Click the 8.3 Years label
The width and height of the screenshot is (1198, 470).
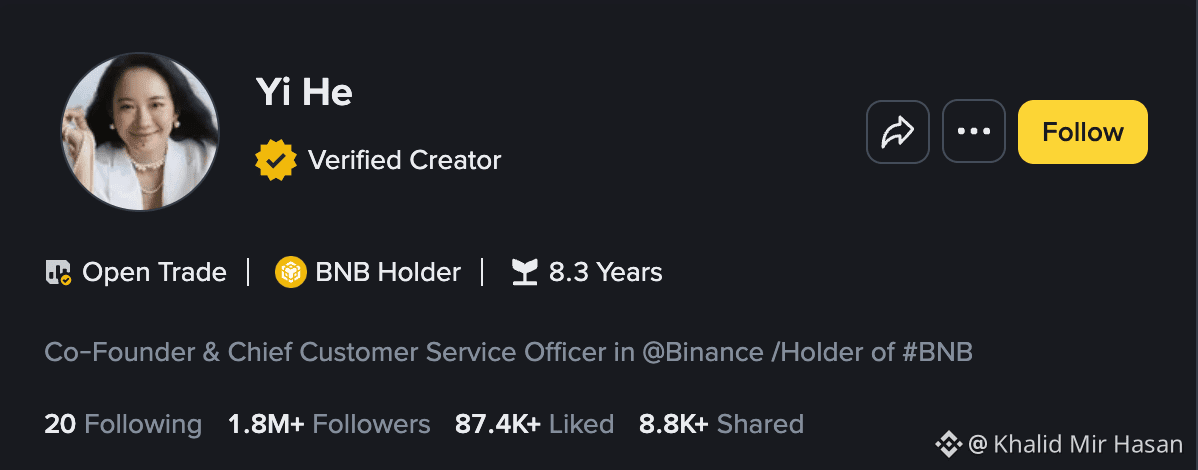coord(606,272)
